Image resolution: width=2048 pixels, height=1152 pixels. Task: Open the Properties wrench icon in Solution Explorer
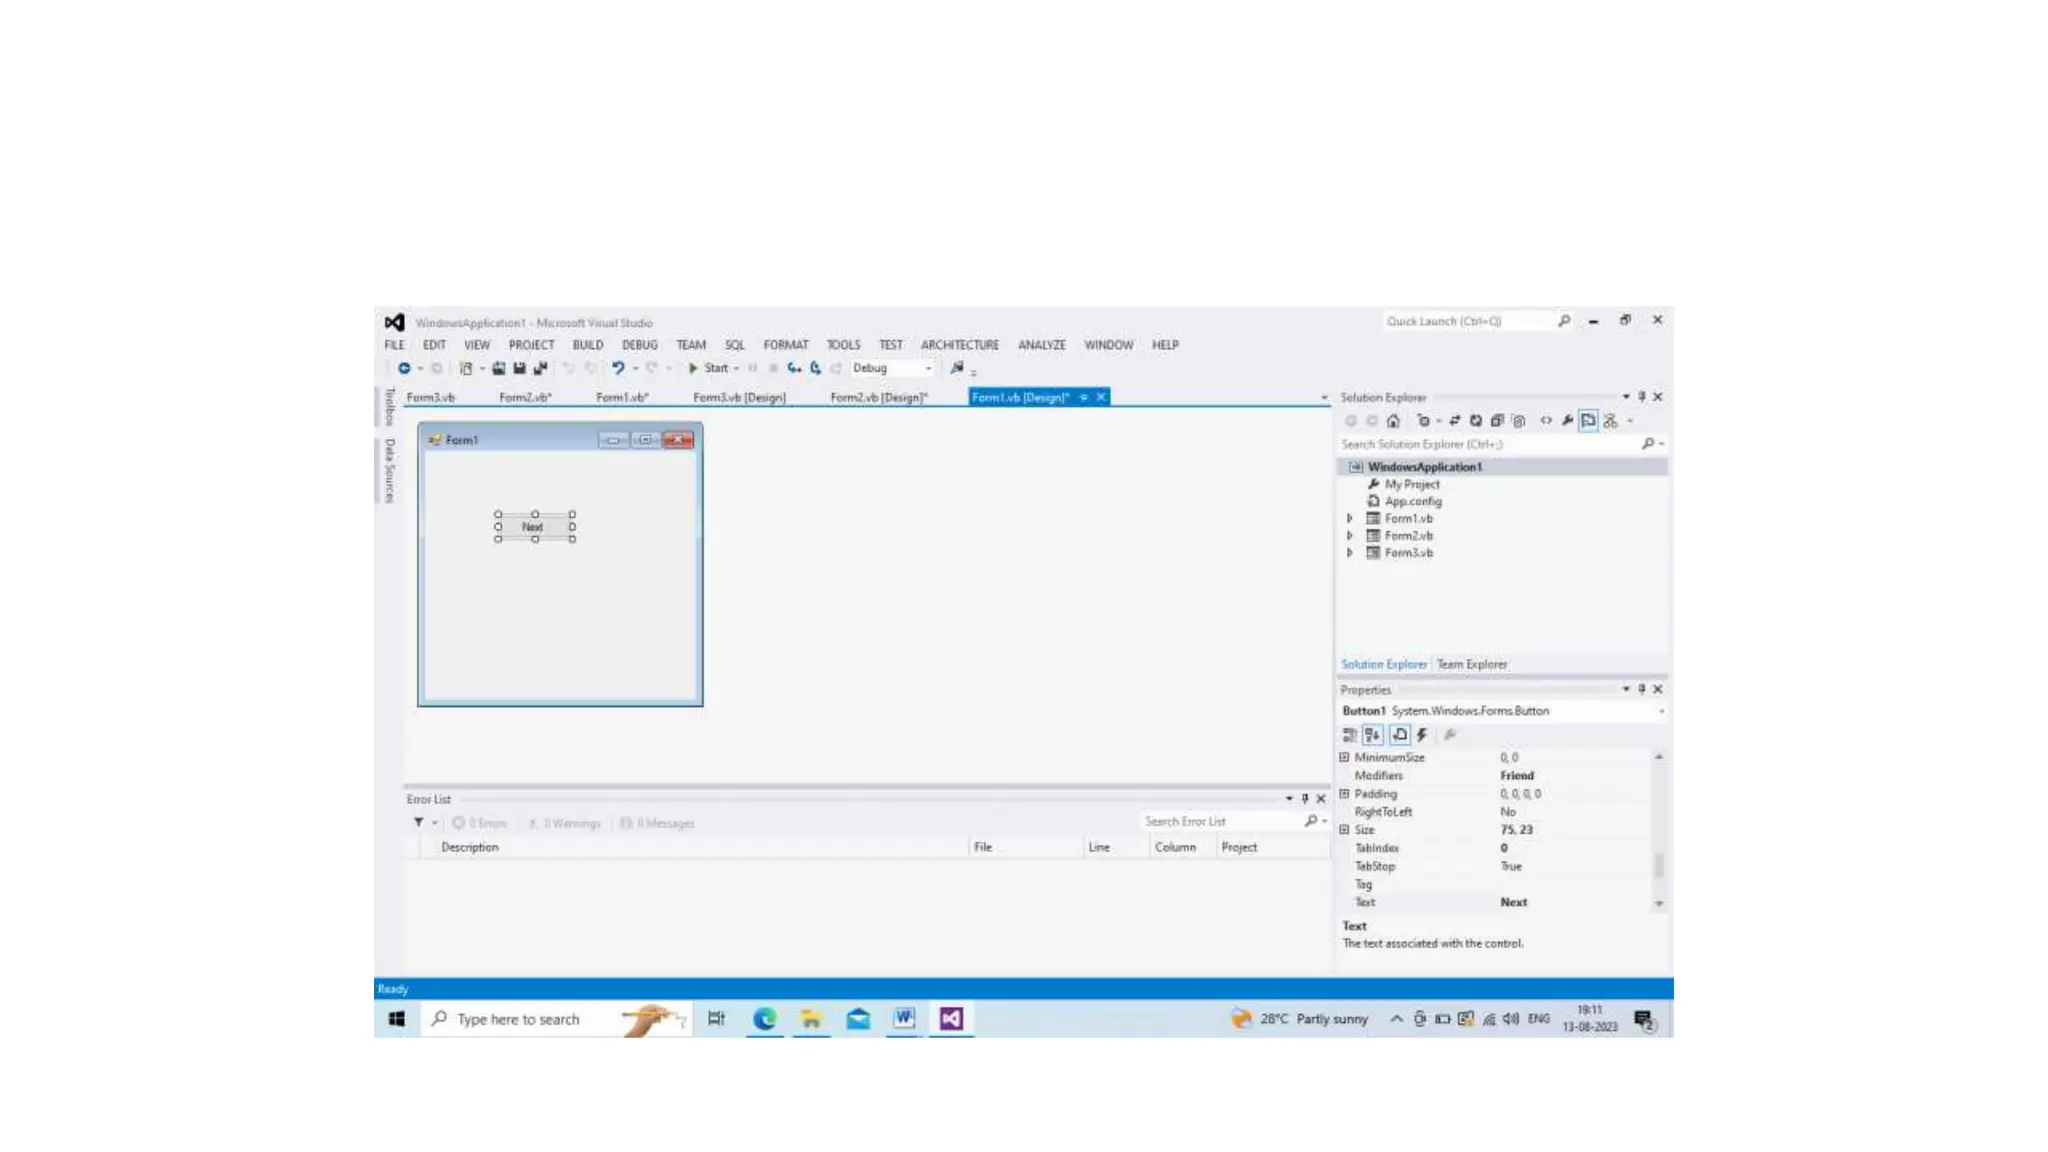click(1567, 421)
